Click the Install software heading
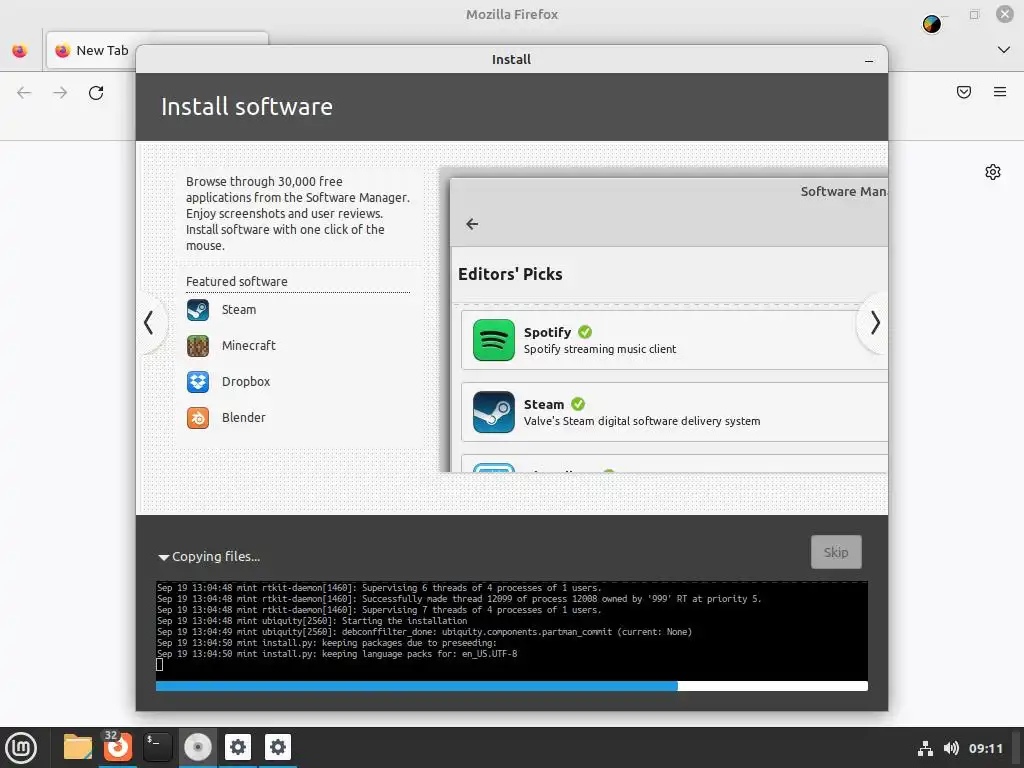This screenshot has height=768, width=1024. (x=247, y=106)
